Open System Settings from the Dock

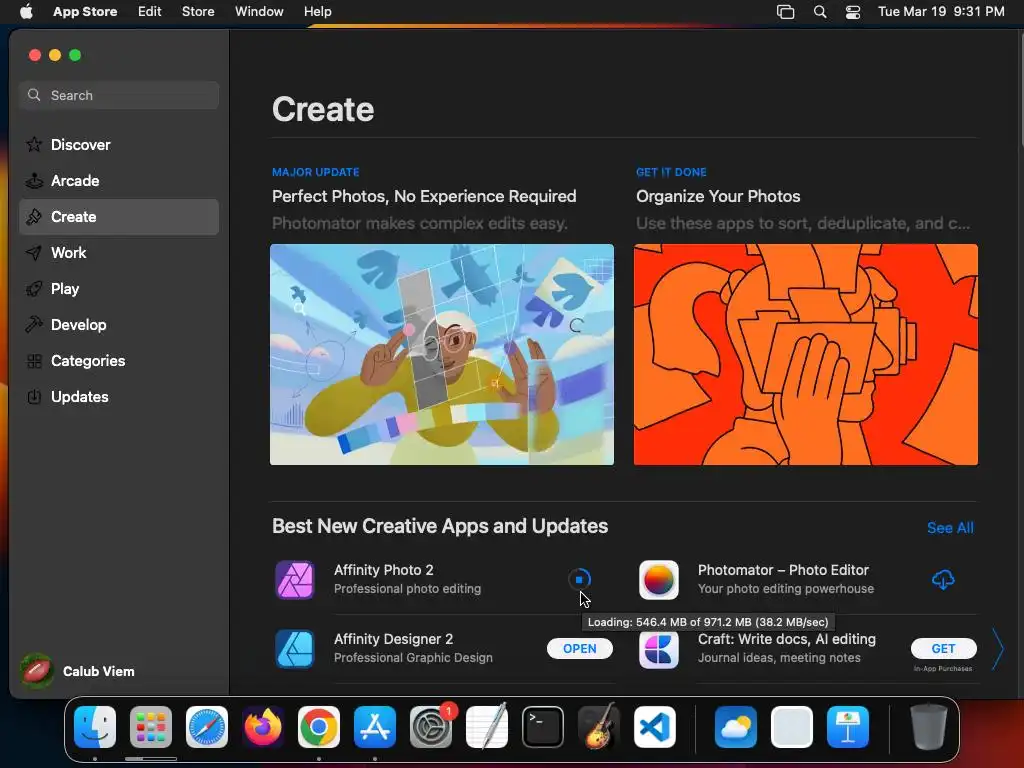[x=431, y=727]
